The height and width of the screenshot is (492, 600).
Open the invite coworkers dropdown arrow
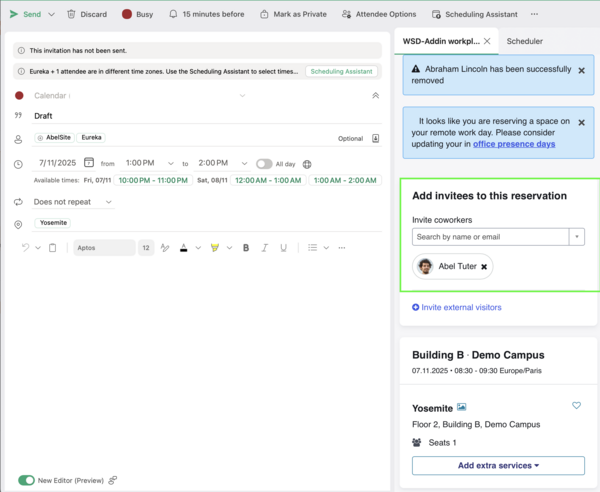click(x=577, y=237)
